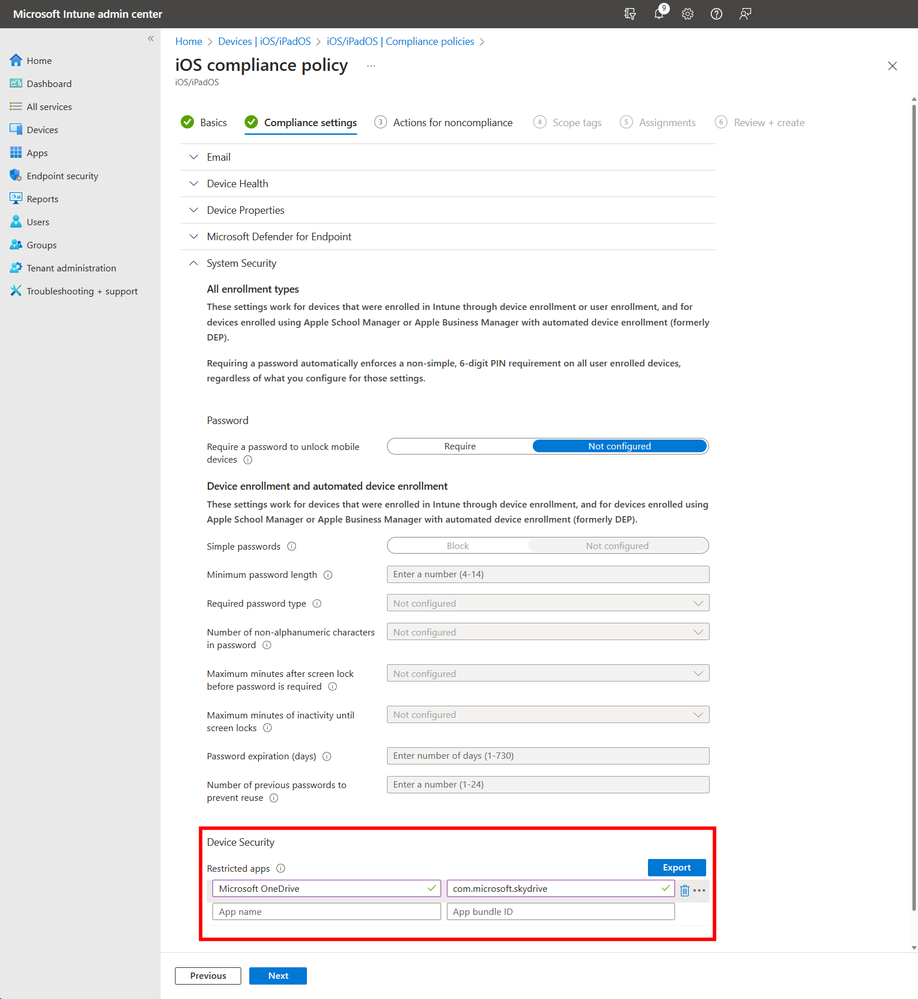
Task: Set Simple passwords to Not configured
Action: click(617, 546)
